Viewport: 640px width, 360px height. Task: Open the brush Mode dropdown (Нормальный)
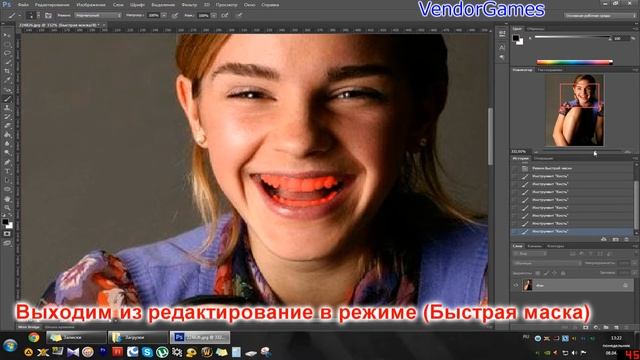pyautogui.click(x=98, y=16)
